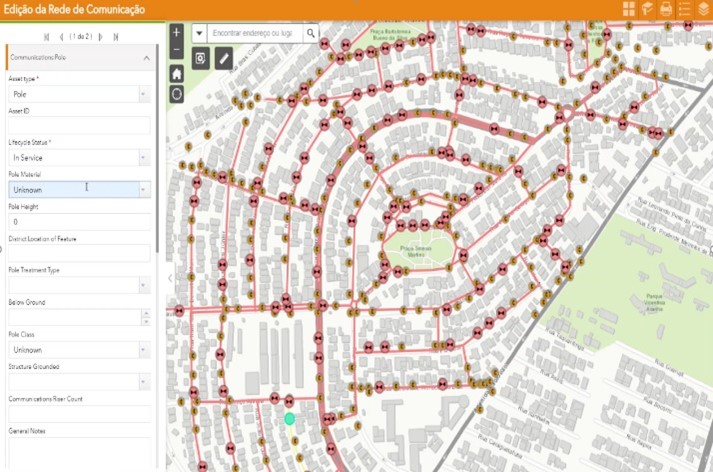713x472 pixels.
Task: Open search source selector arrow
Action: coord(198,33)
